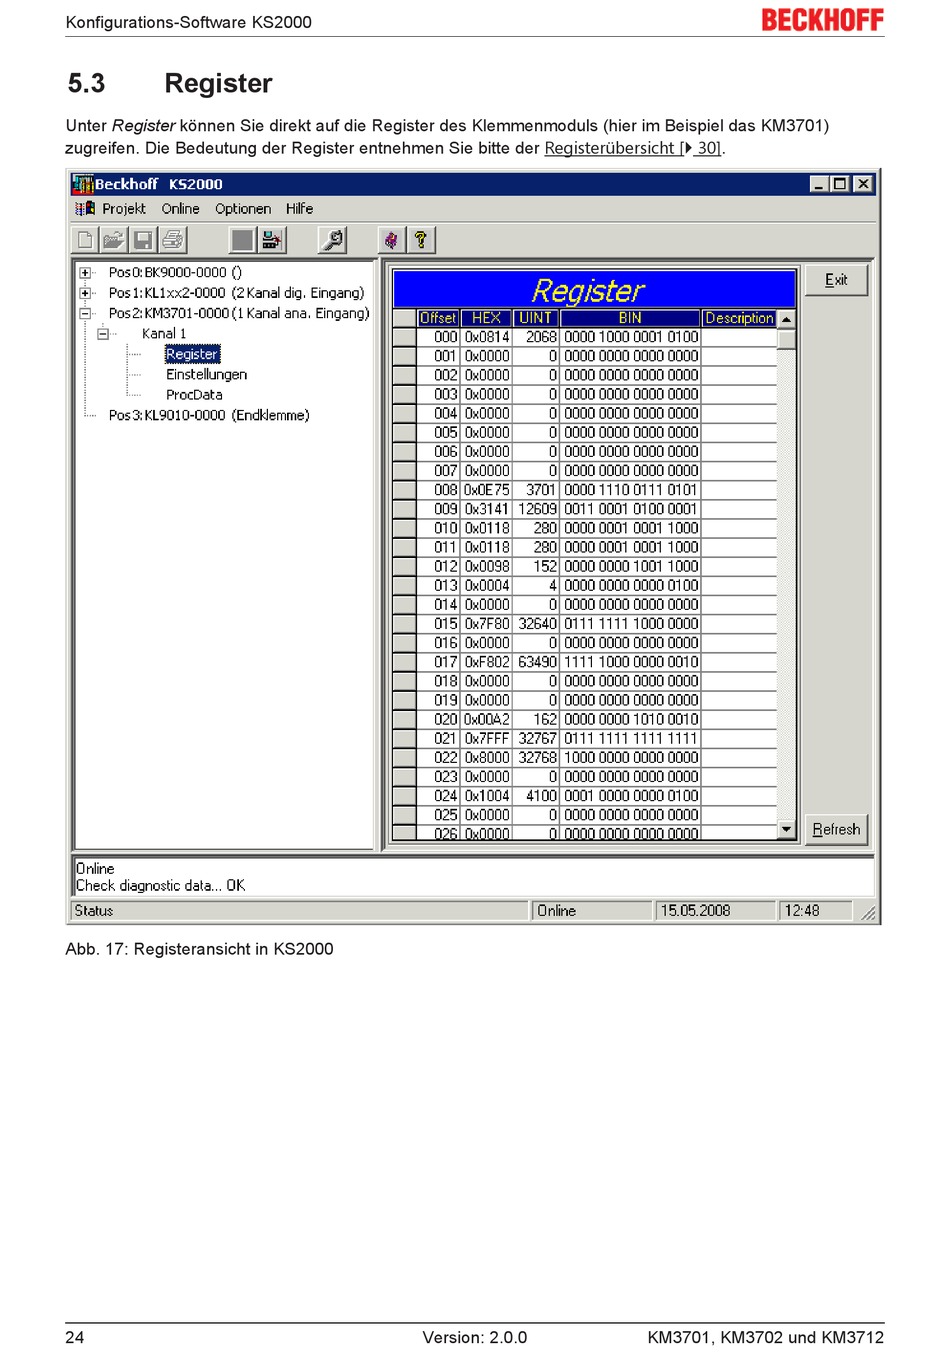Click the UINT column header
Viewport: 950px width, 1369px height.
point(536,318)
